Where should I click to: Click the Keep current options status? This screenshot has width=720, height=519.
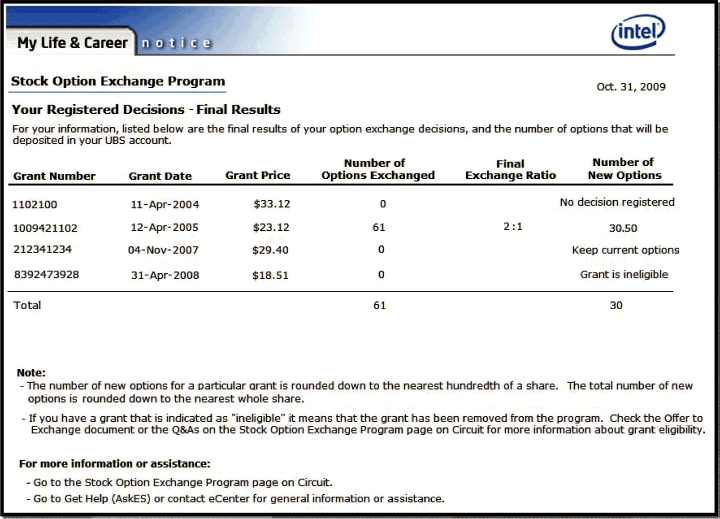[625, 250]
